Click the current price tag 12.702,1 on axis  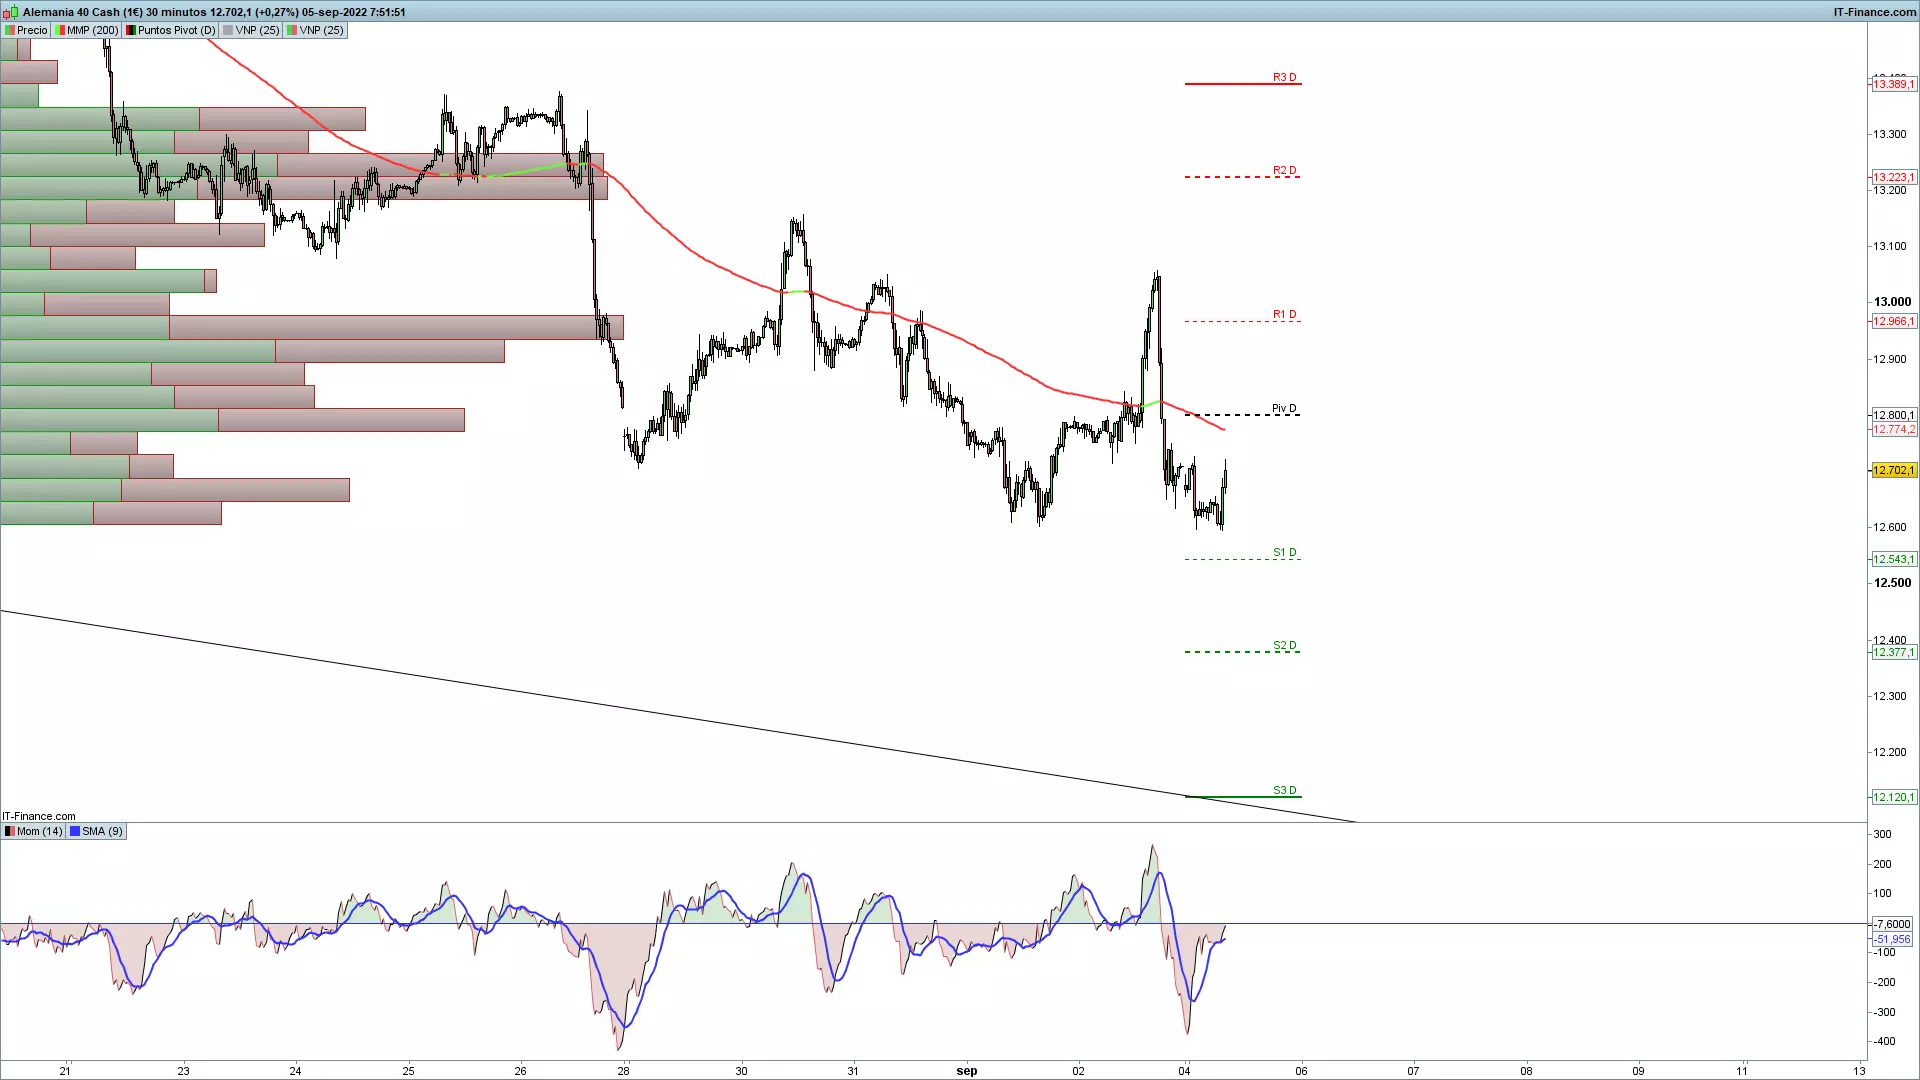pos(1894,470)
